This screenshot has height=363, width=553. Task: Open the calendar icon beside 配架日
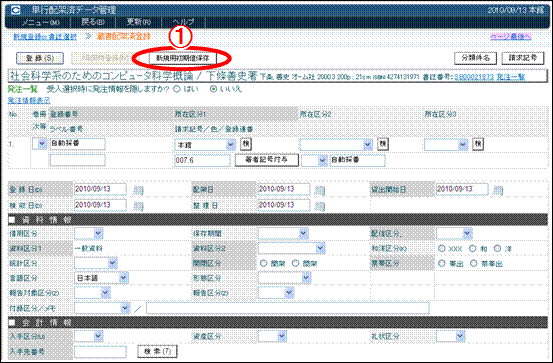(x=320, y=190)
